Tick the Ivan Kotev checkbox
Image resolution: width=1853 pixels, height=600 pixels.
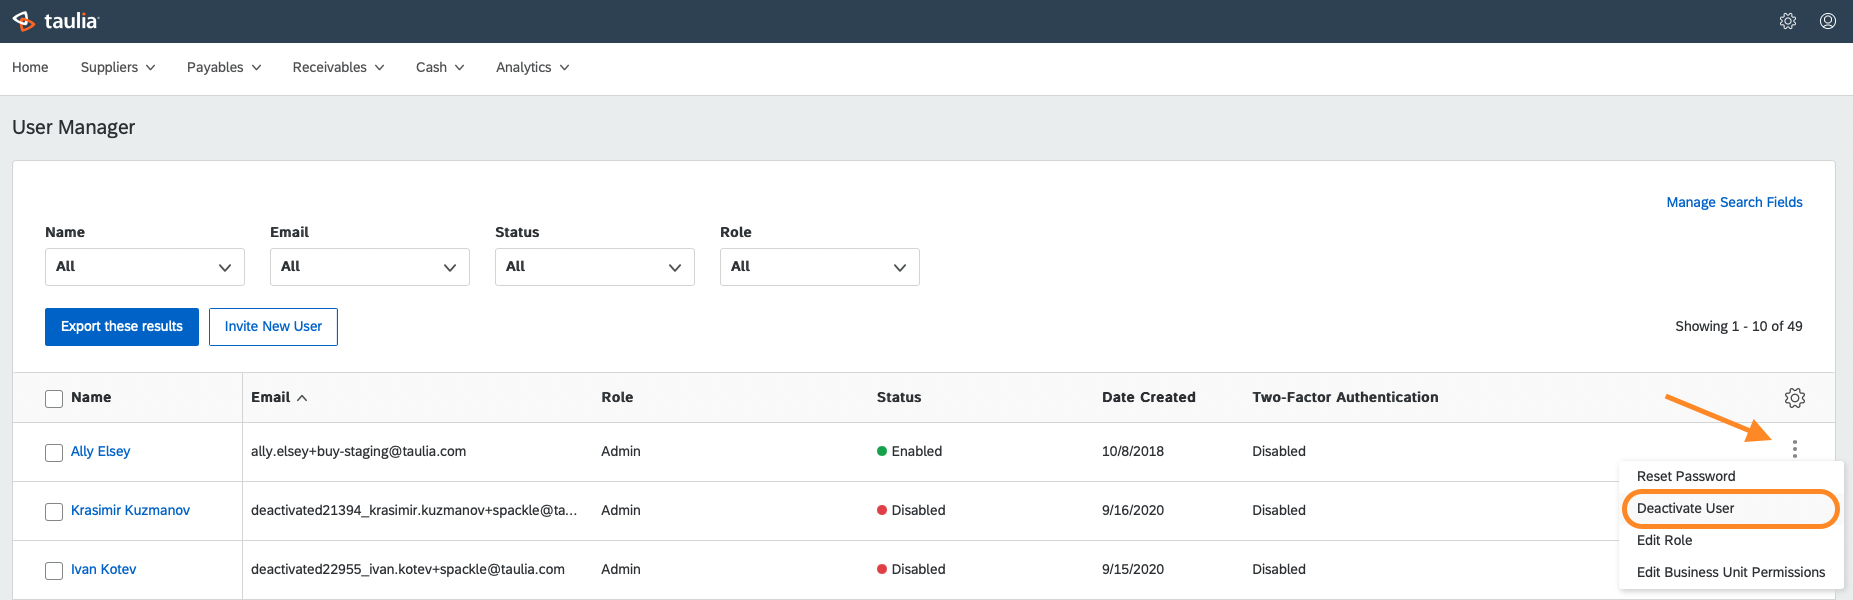coord(54,571)
